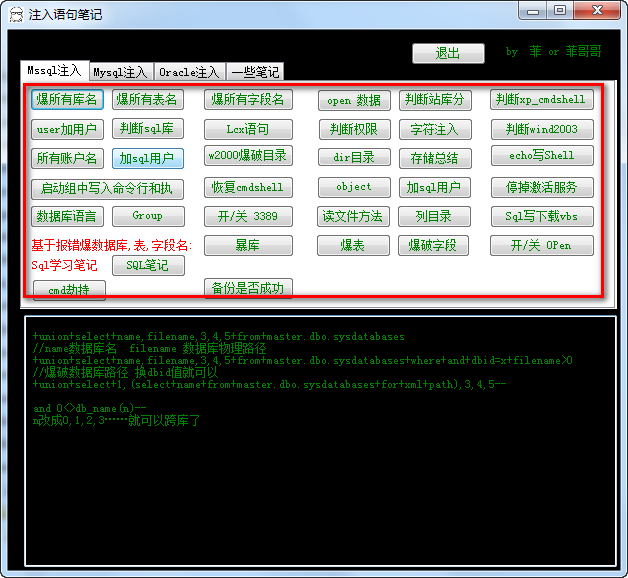628x578 pixels.
Task: Click the line '//爆破数据库路径 换dbid值就可以'
Action: coord(125,373)
